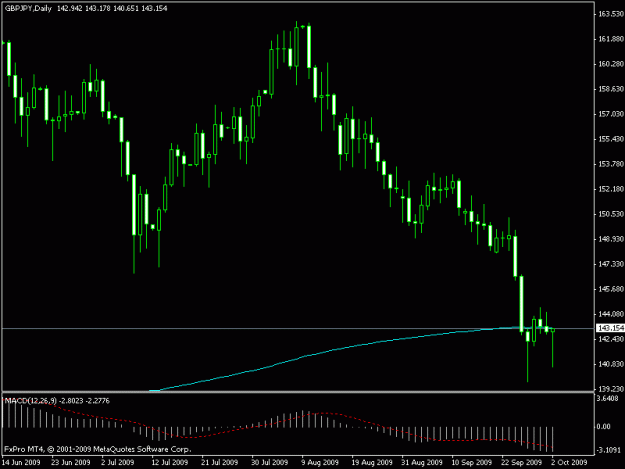Click the MACD zero level label 0.00
This screenshot has width=625, height=469.
click(x=604, y=427)
